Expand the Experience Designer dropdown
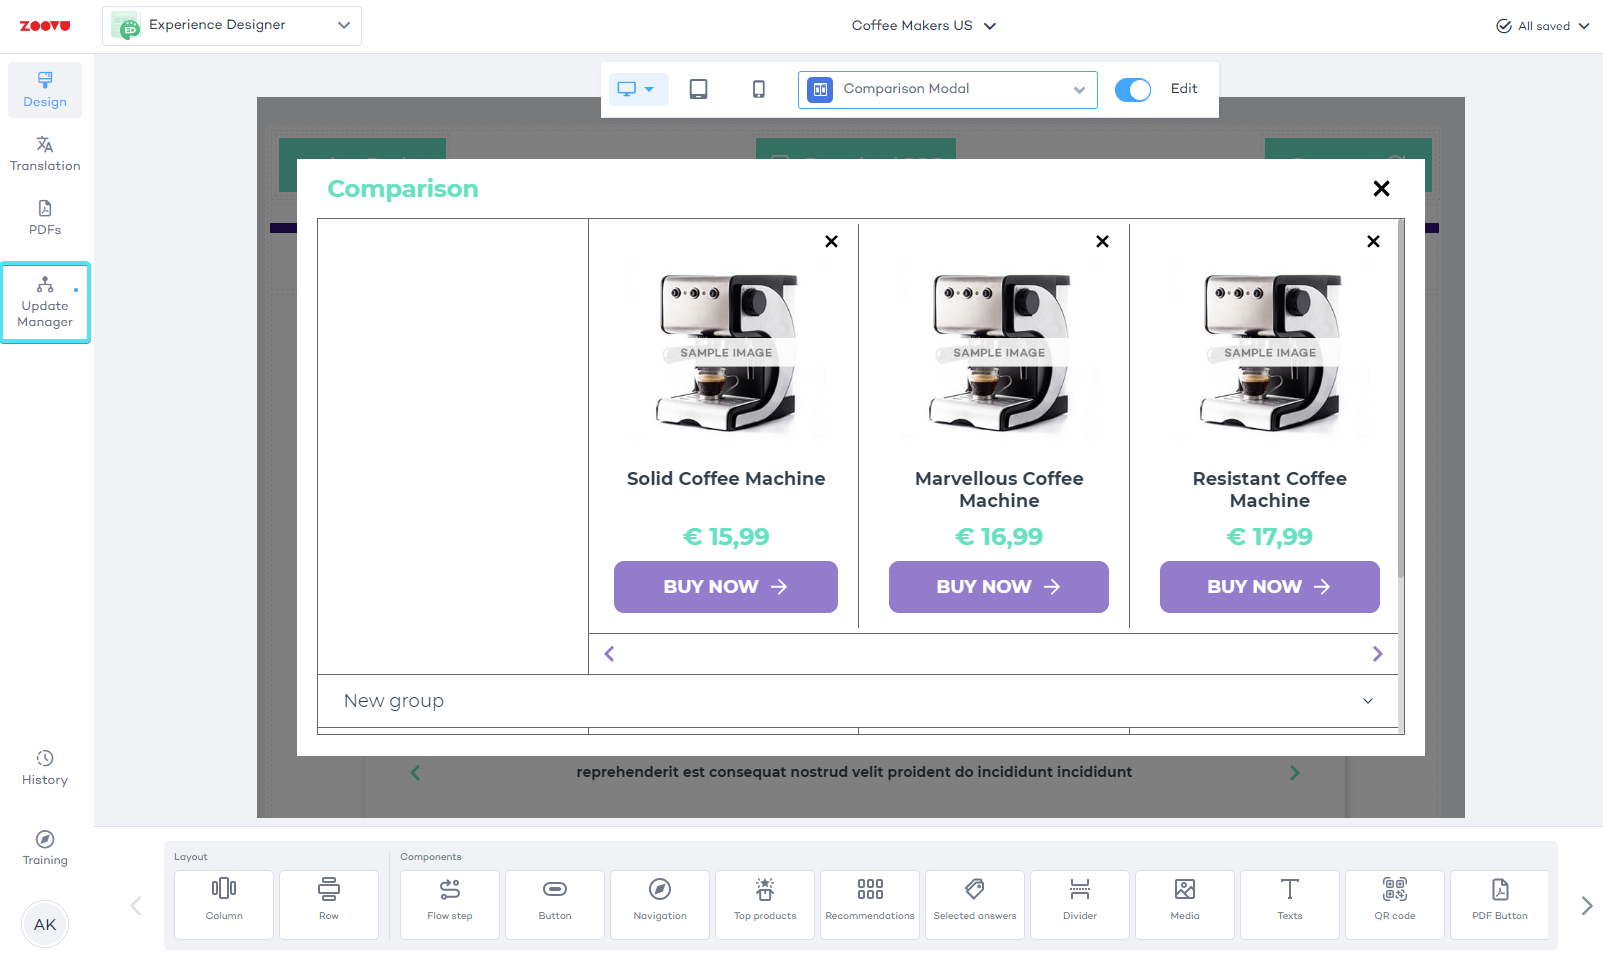Viewport: 1603px width, 953px height. (232, 25)
